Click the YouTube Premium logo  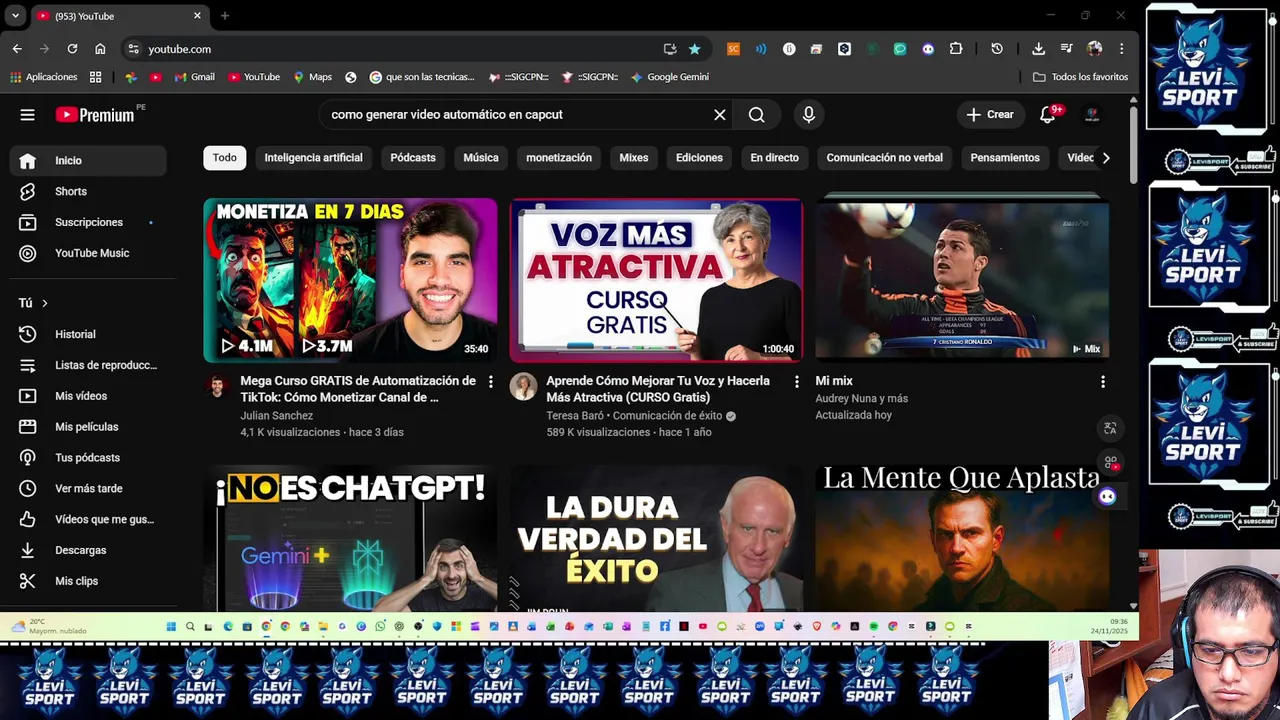(x=95, y=115)
